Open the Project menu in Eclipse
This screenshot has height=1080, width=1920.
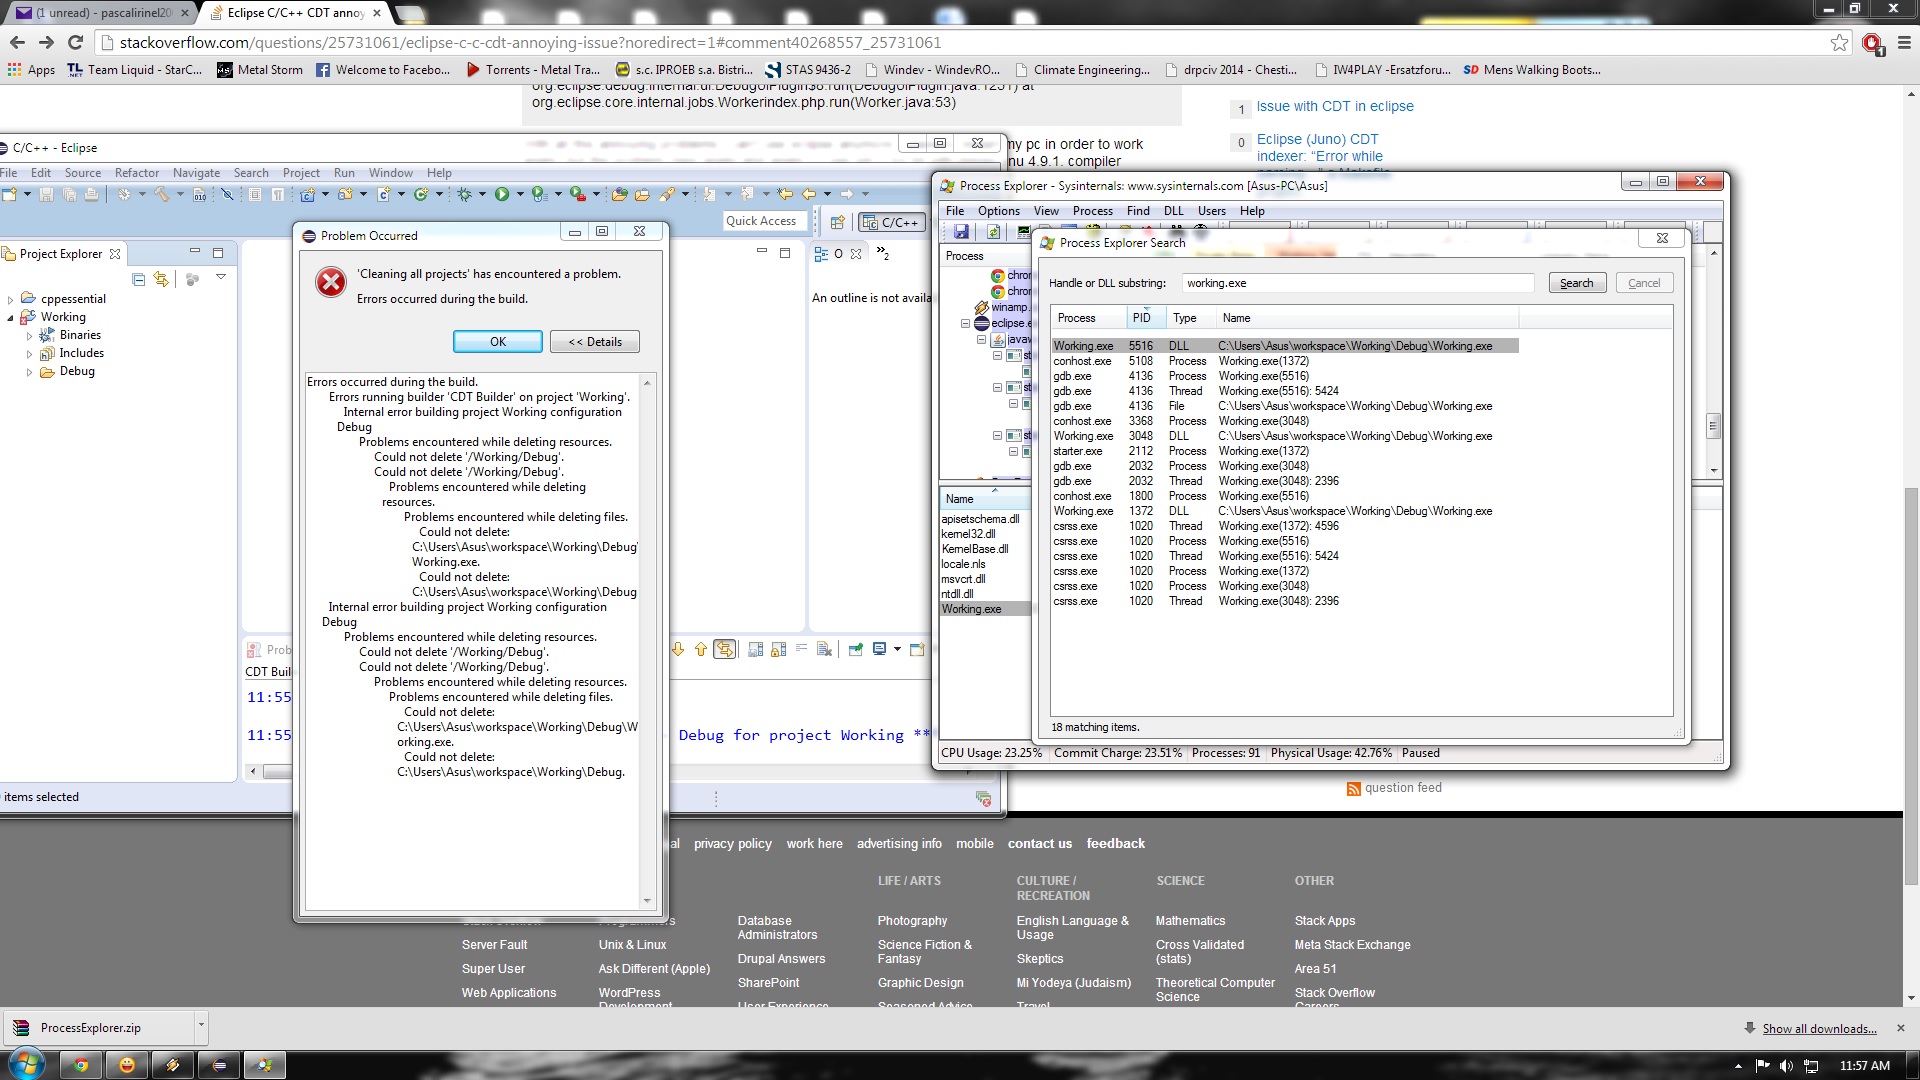coord(301,173)
